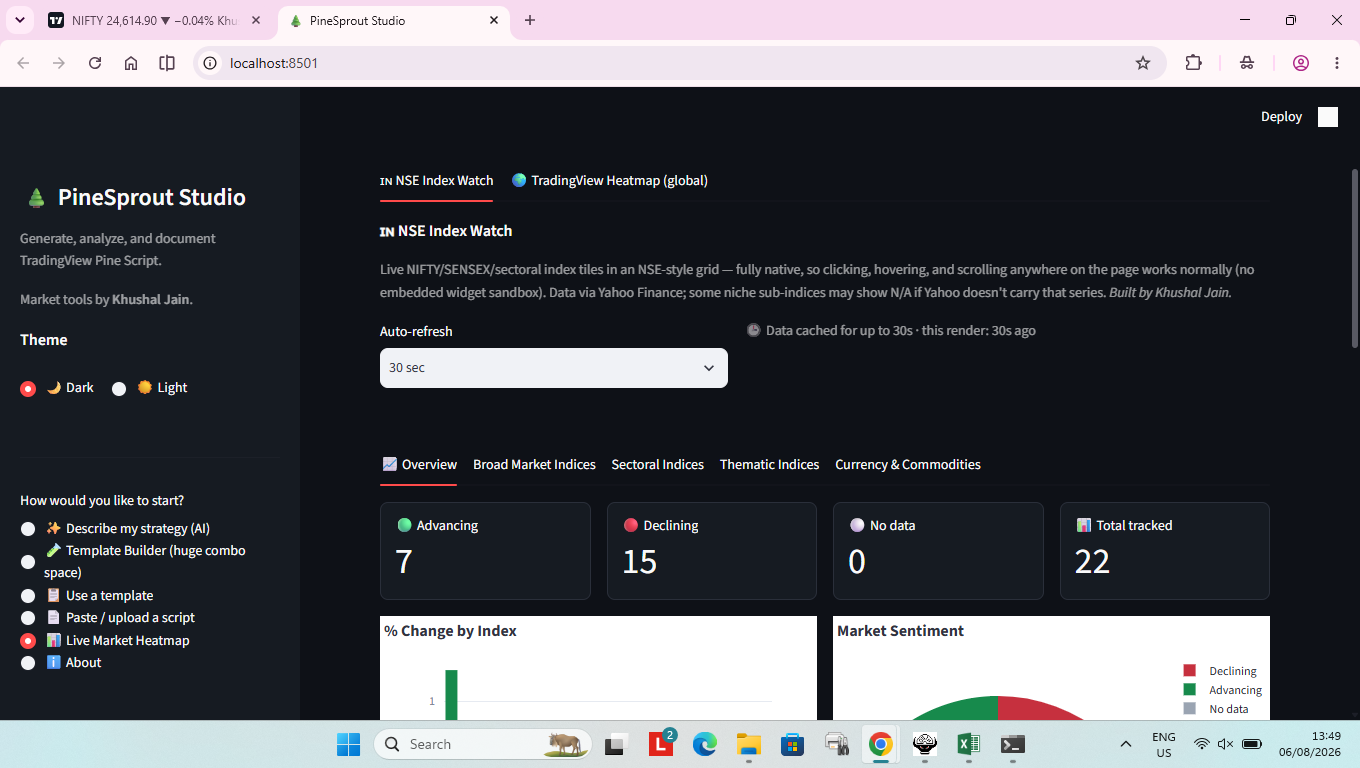Image resolution: width=1360 pixels, height=768 pixels.
Task: Click the Advancing legend color swatch
Action: click(x=1189, y=690)
